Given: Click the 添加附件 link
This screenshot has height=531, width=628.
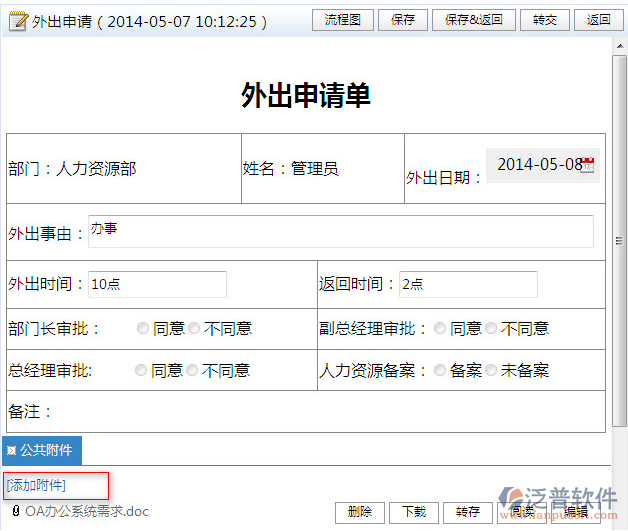Looking at the screenshot, I should pyautogui.click(x=36, y=485).
